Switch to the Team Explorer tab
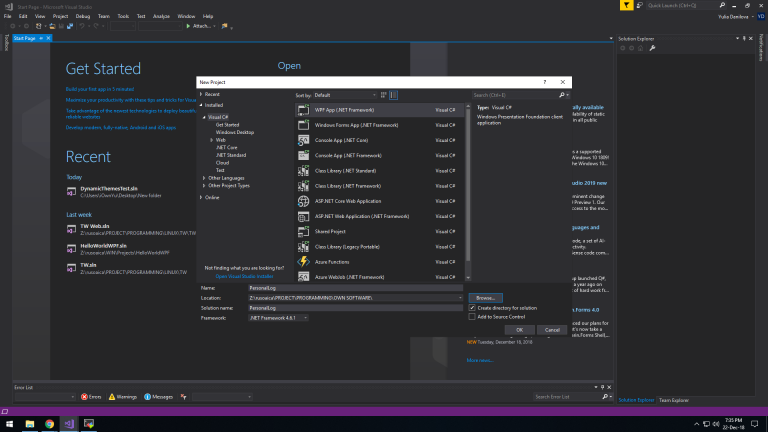Screen dimensions: 768x432 coord(673,400)
